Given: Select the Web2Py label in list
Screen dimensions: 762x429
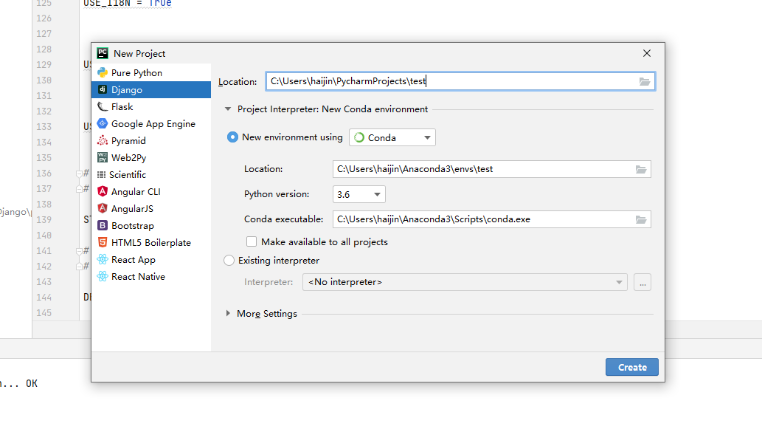Looking at the screenshot, I should point(128,157).
